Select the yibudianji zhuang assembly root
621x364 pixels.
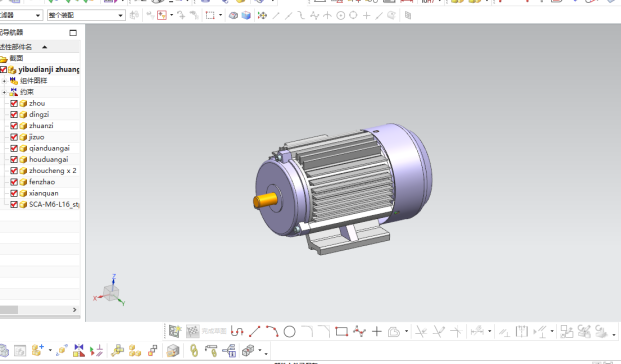[48, 69]
